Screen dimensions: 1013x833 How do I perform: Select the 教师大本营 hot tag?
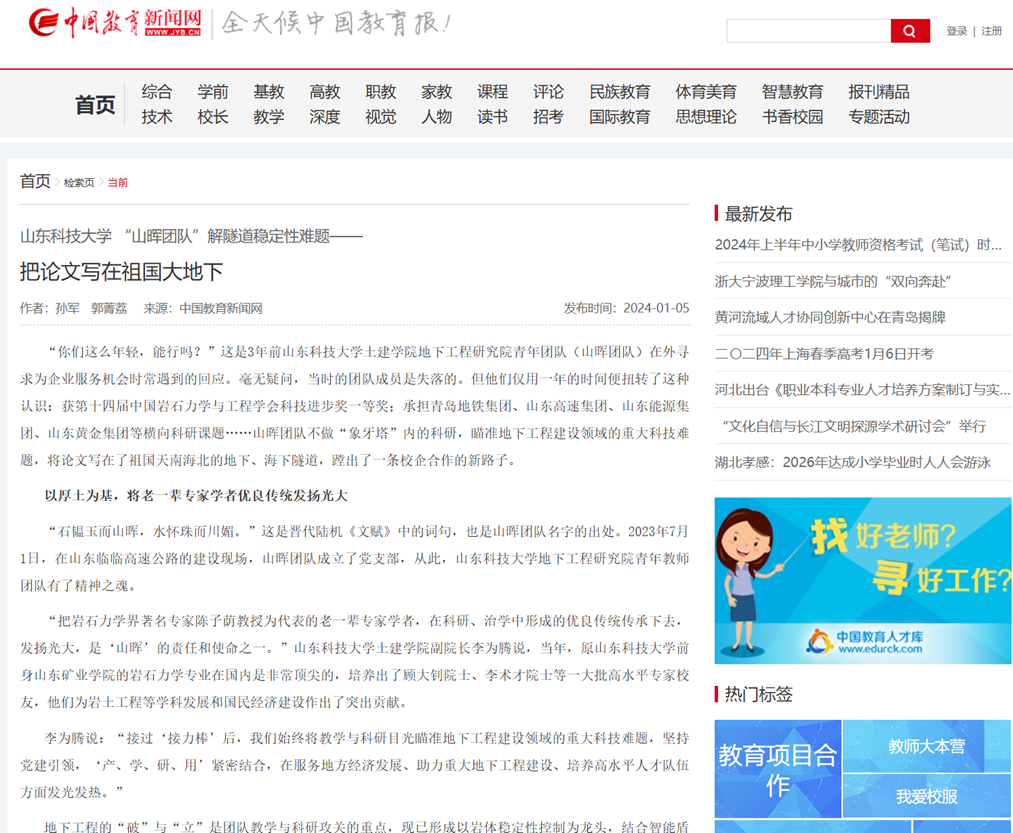tap(926, 746)
